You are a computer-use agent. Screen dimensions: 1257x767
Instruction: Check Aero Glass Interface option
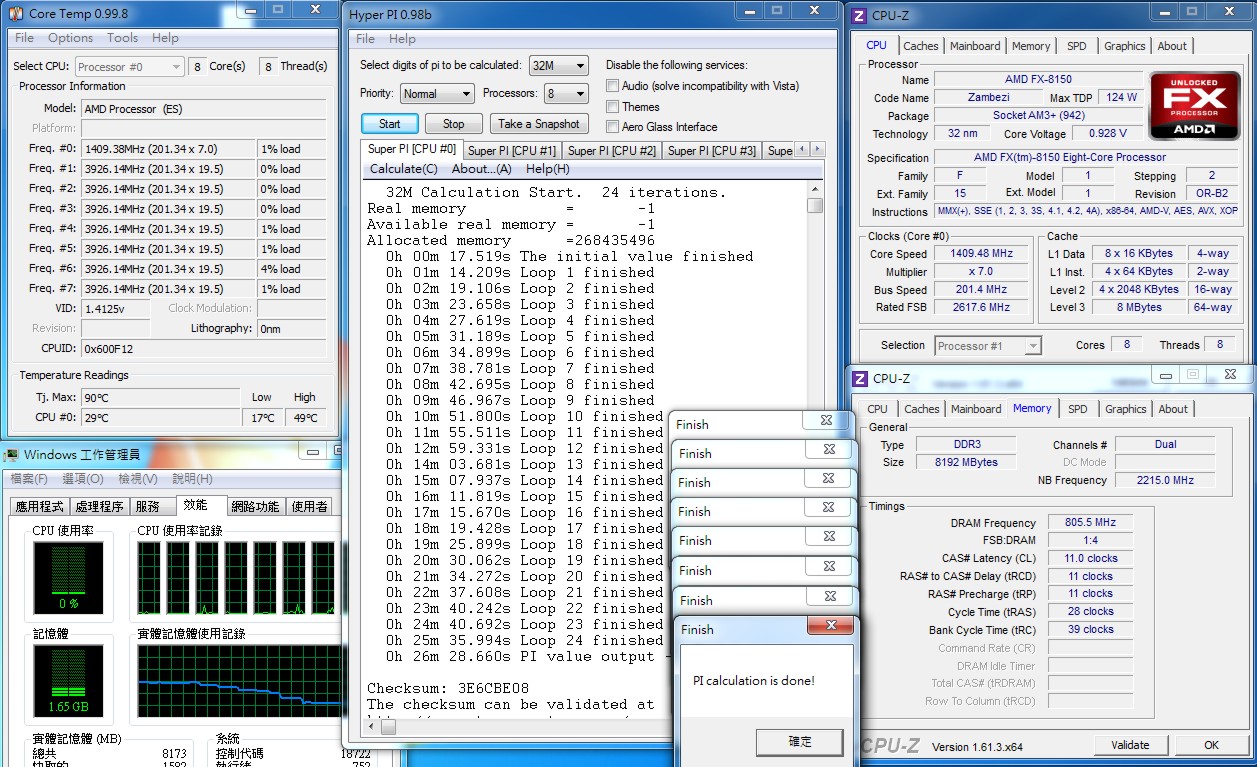[x=613, y=126]
